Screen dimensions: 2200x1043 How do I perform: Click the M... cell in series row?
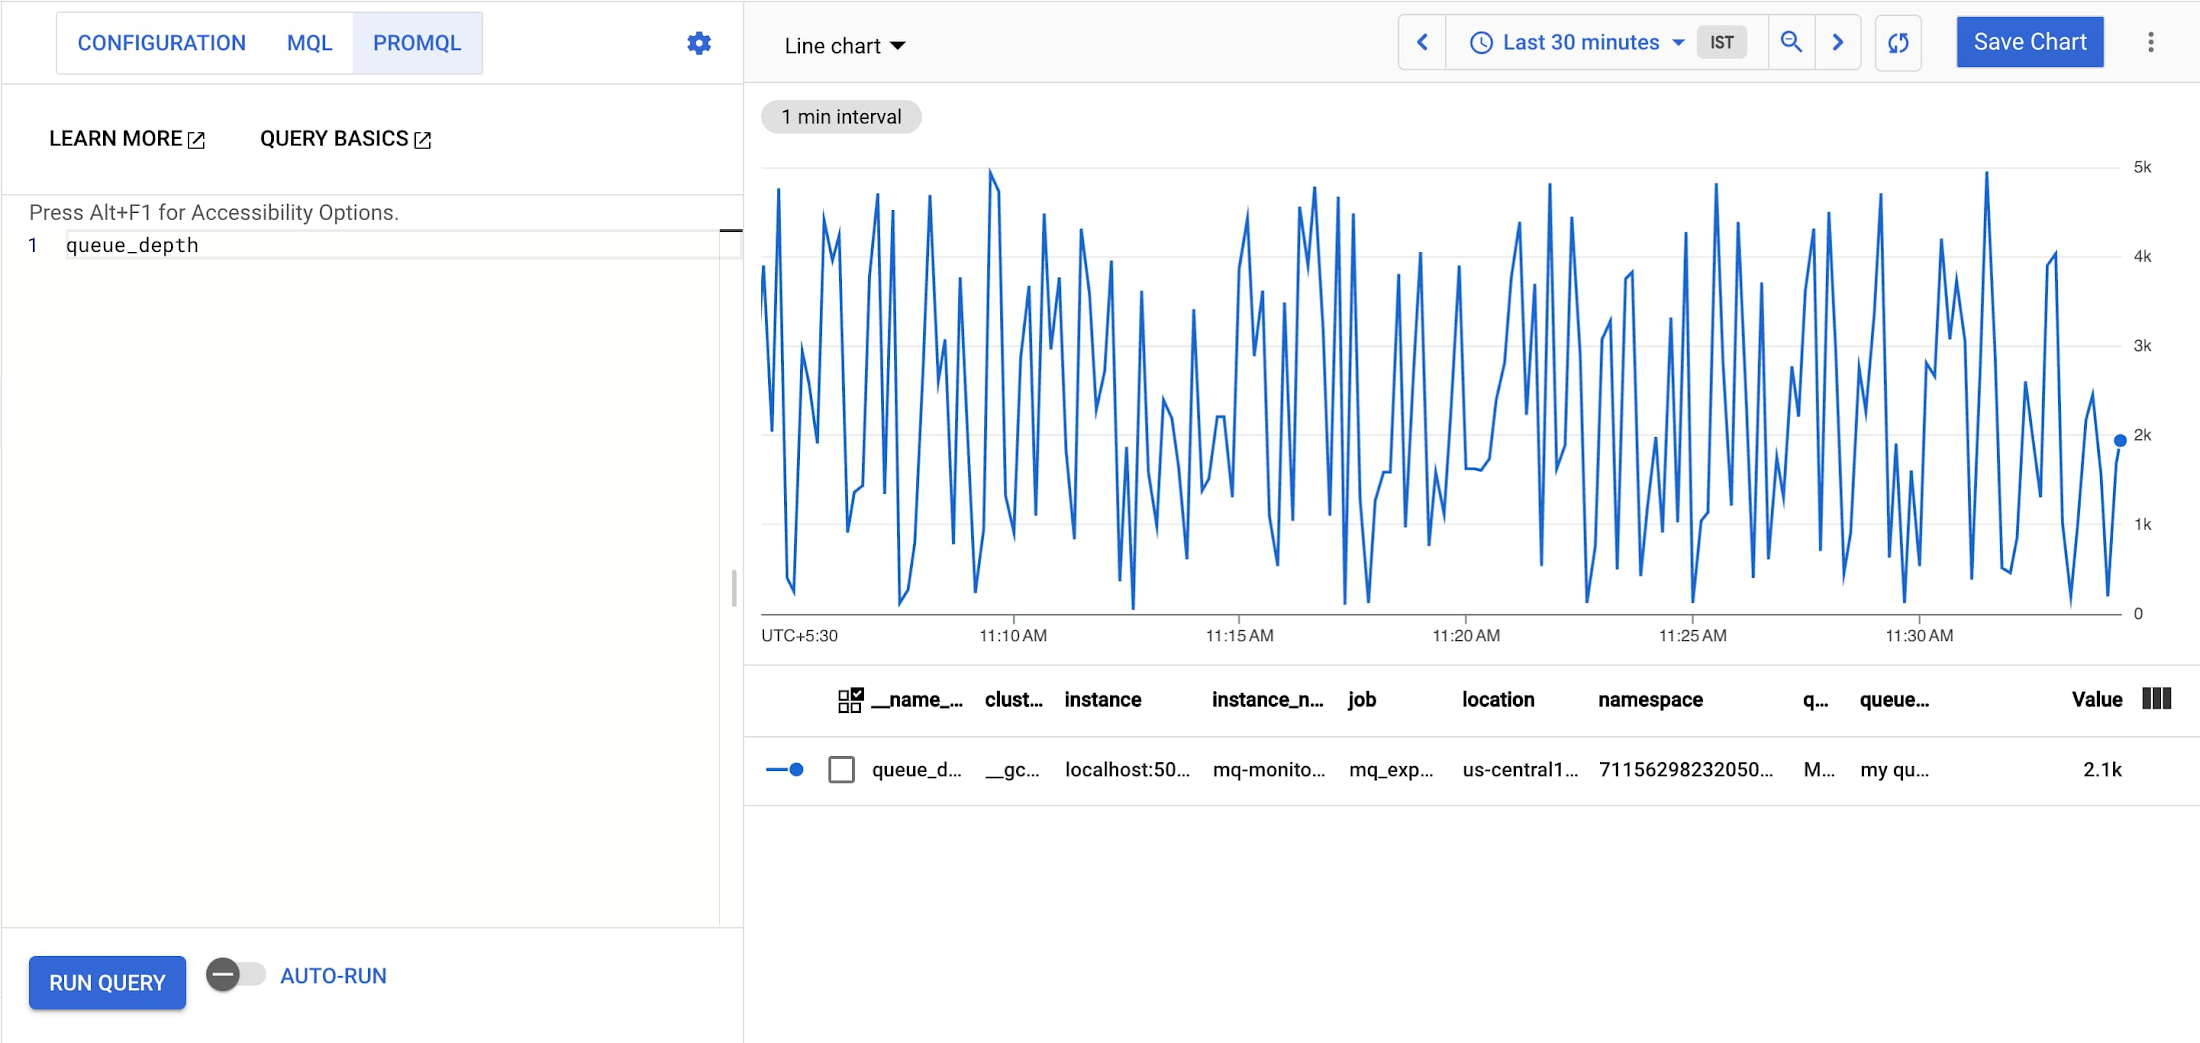tap(1818, 769)
